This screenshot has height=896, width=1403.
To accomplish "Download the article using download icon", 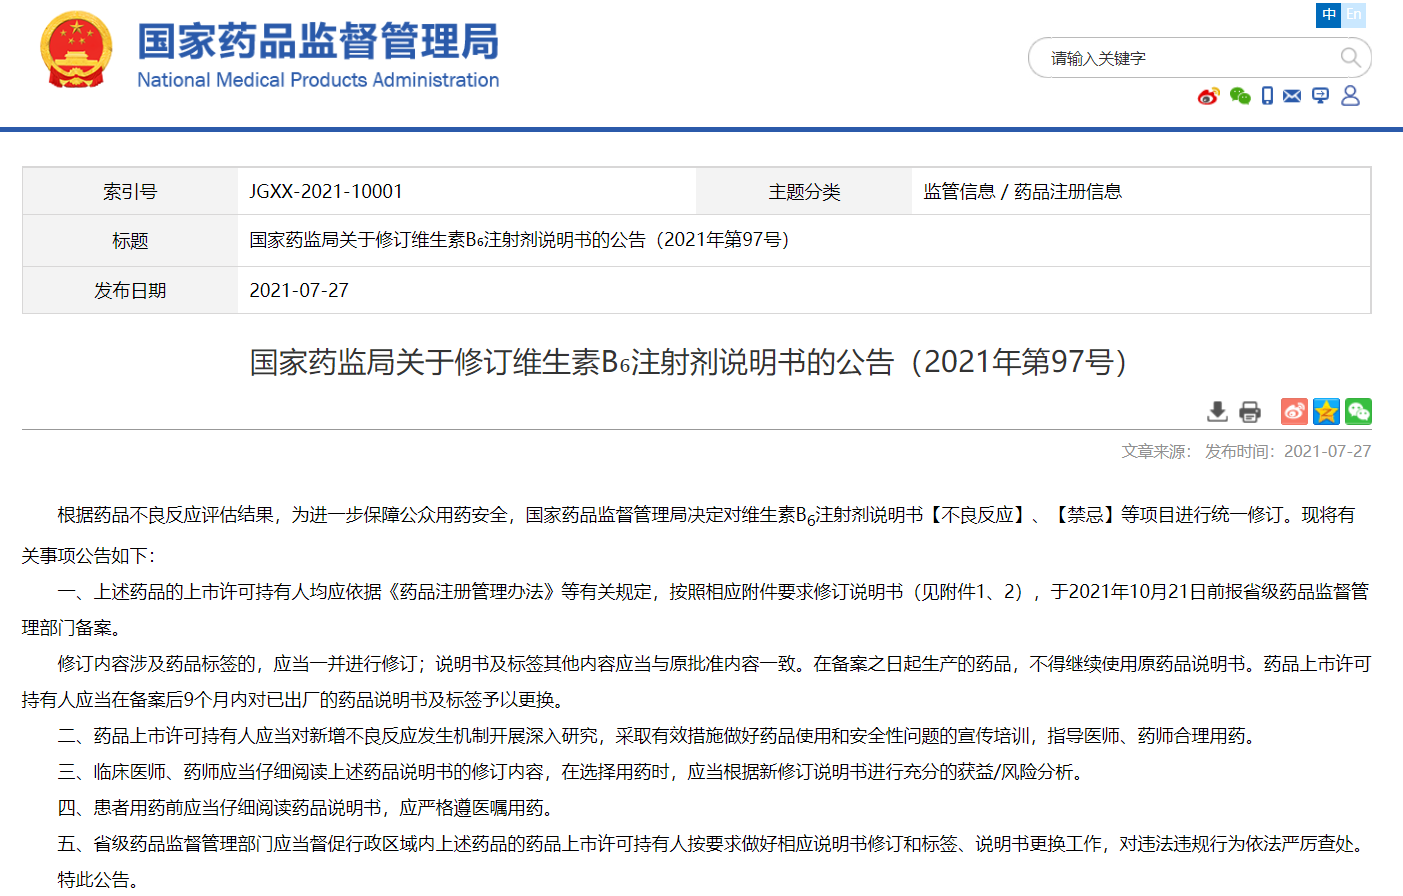I will click(1217, 411).
